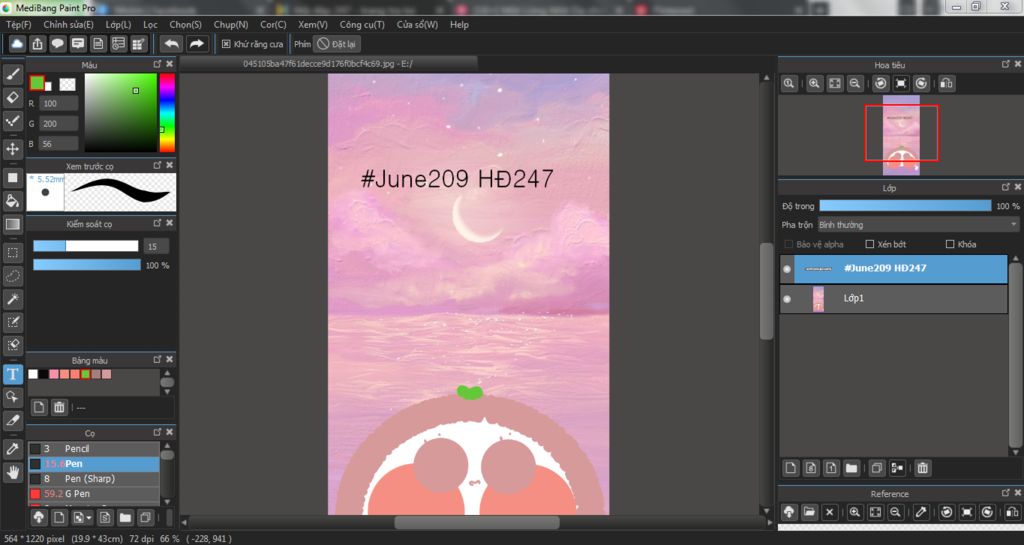Add a new layer in Lớp panel
Screen dimensions: 1024x545
pos(791,468)
